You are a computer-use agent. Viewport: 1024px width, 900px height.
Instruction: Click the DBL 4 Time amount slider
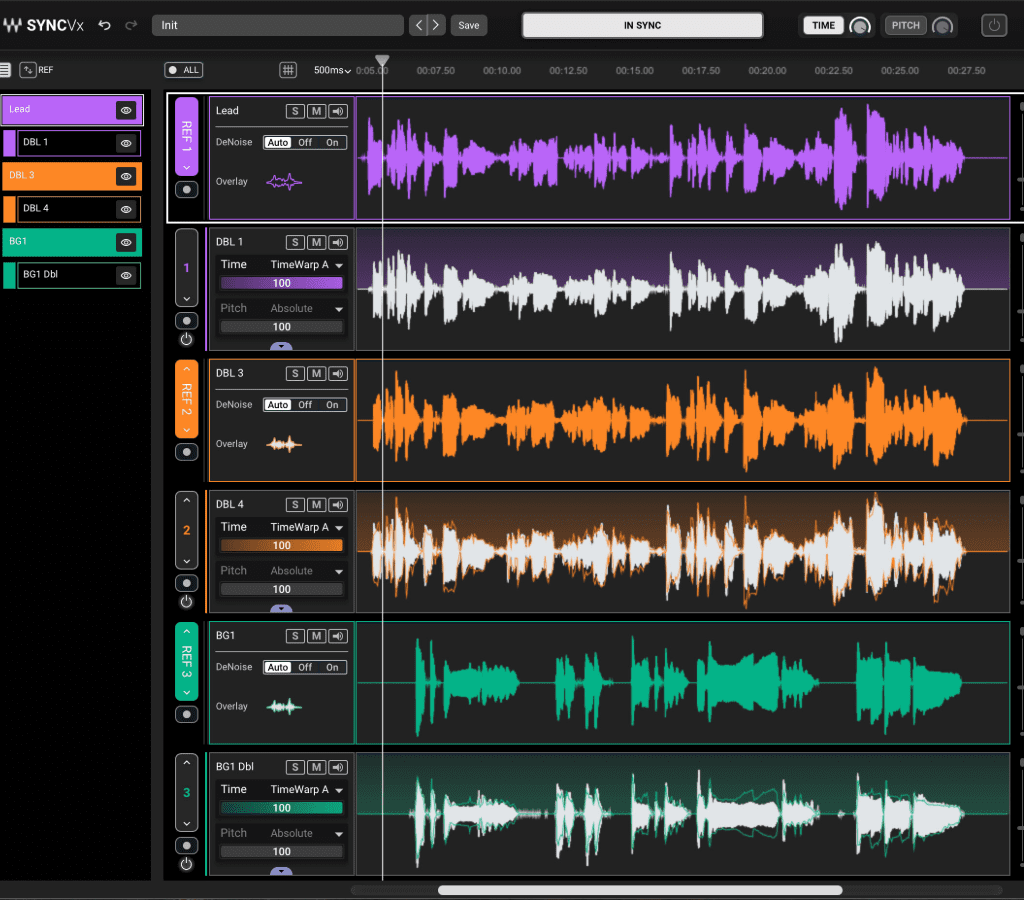(x=282, y=546)
